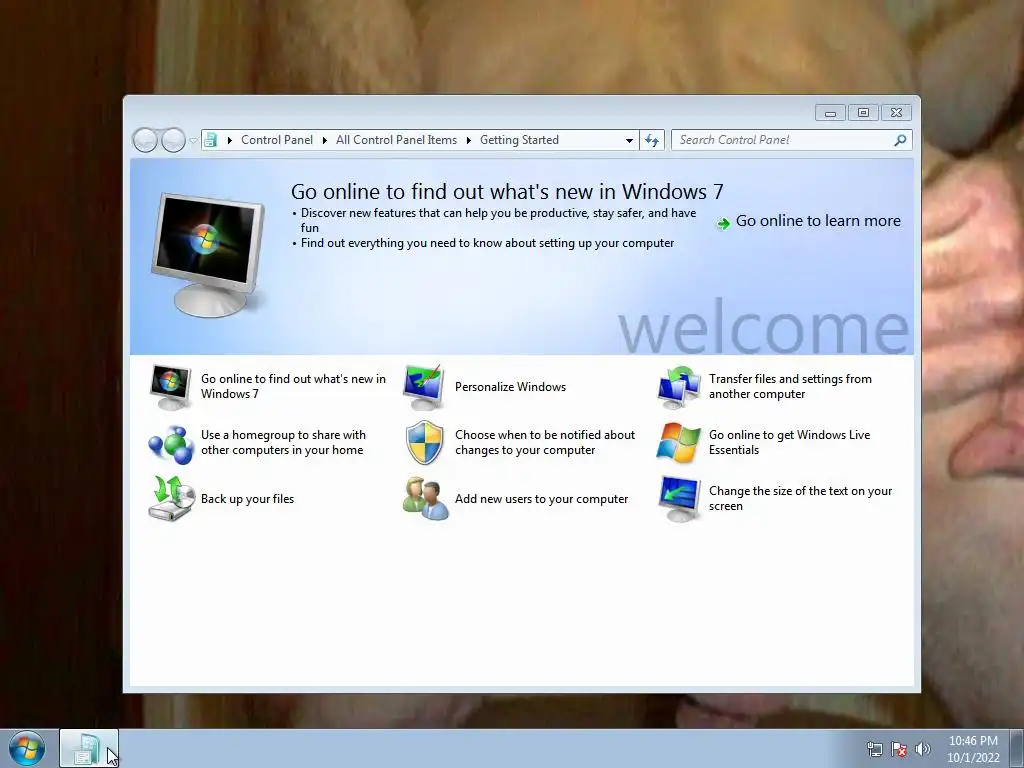Click the Back up your files drive icon
Screen dimensions: 1024x768
(171, 499)
